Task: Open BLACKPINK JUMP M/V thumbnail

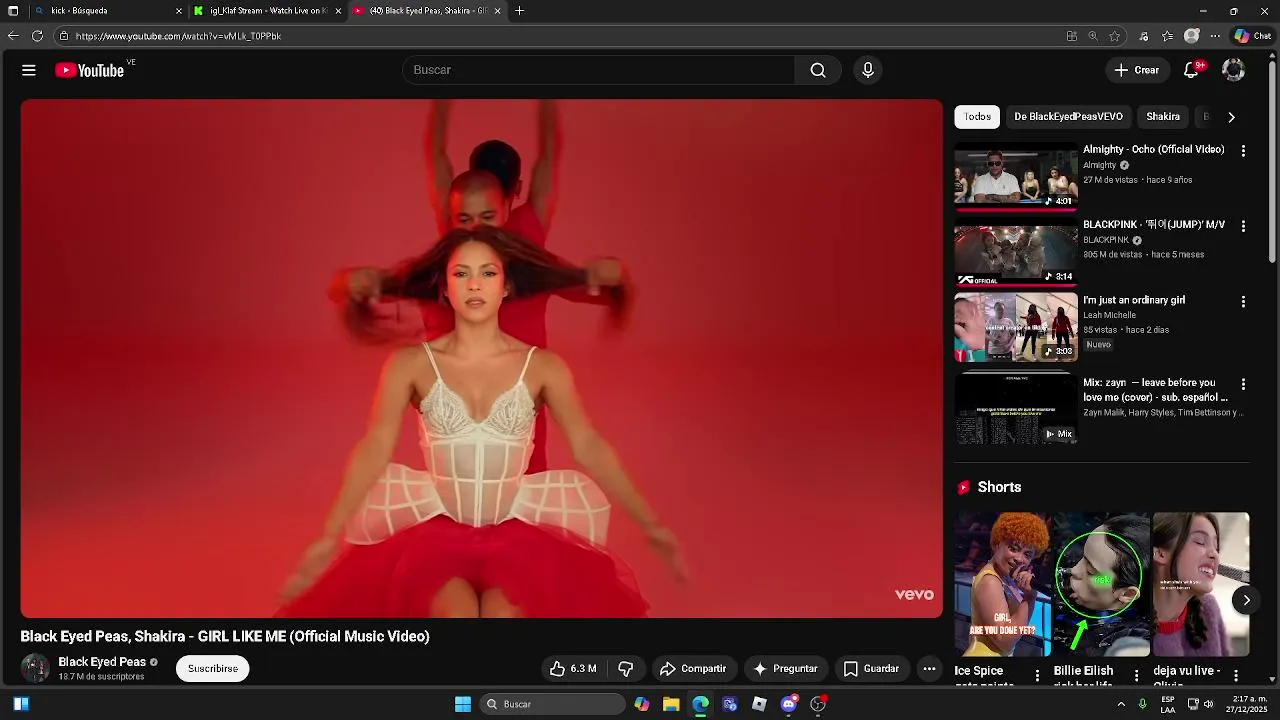Action: tap(1016, 252)
